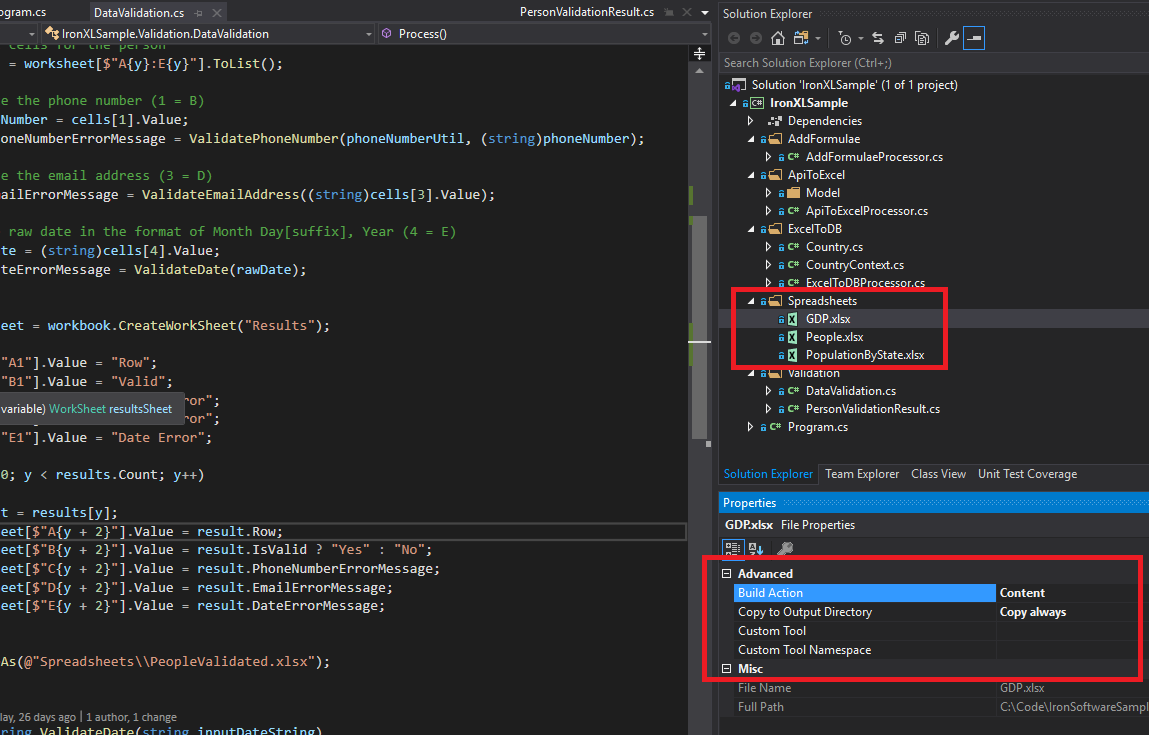Select the PersonValidationResult.cs preview tab
The image size is (1149, 735).
pos(587,12)
